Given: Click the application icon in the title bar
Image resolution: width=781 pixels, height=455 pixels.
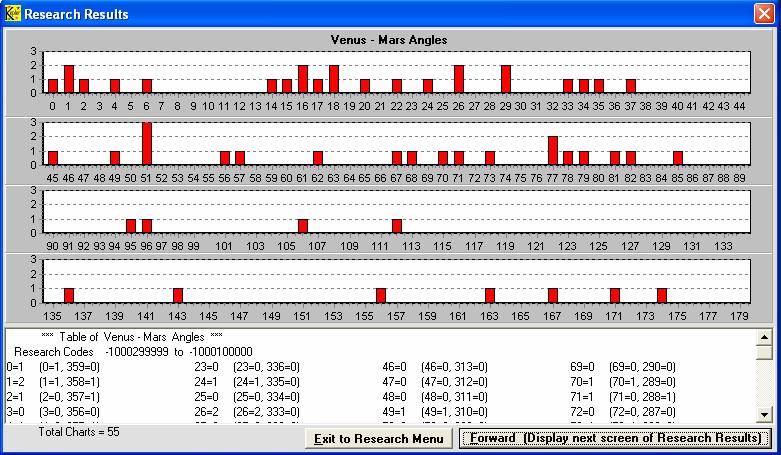Looking at the screenshot, I should coord(12,14).
